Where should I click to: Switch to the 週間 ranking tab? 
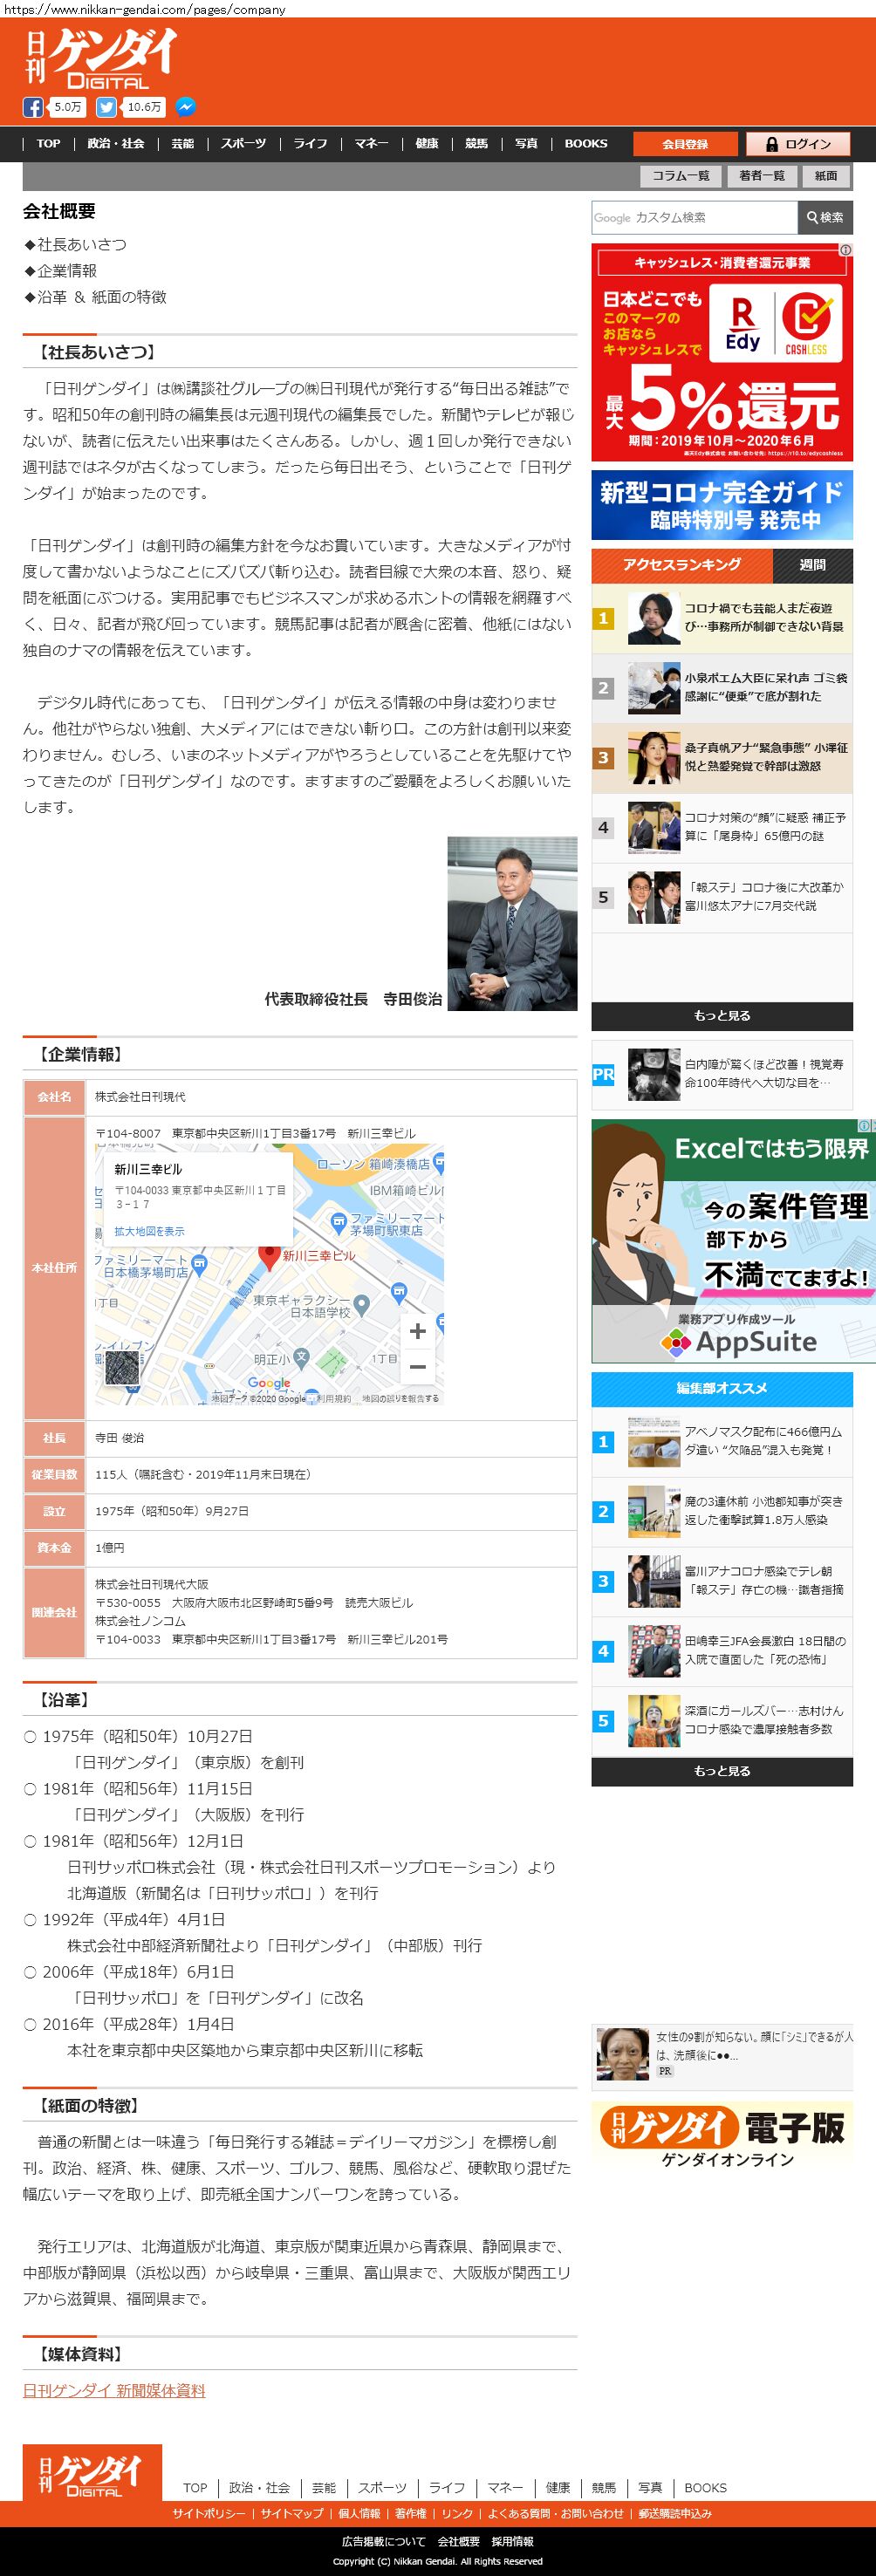(x=812, y=565)
